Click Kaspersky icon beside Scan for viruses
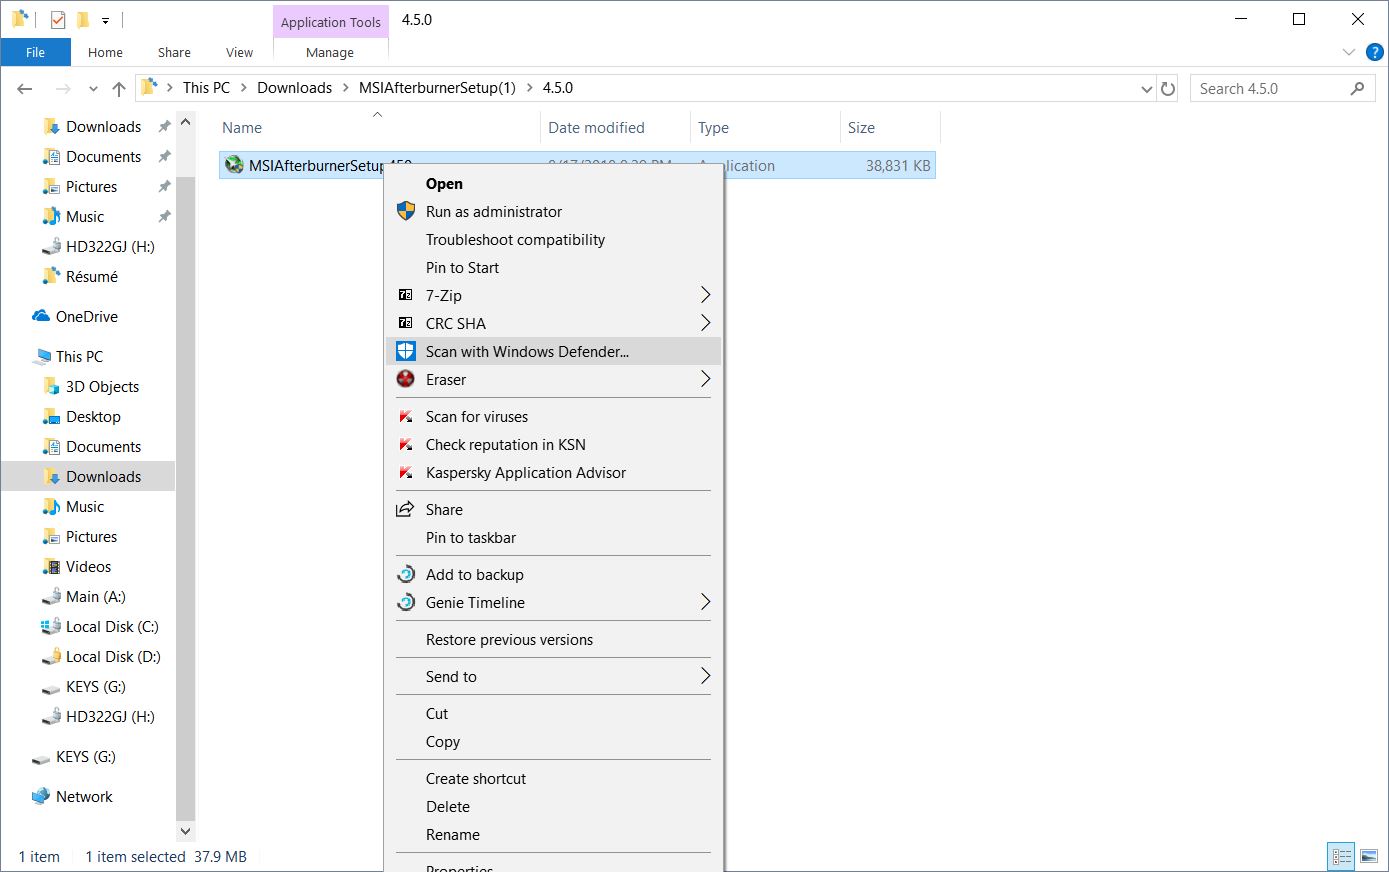The width and height of the screenshot is (1389, 872). (406, 416)
